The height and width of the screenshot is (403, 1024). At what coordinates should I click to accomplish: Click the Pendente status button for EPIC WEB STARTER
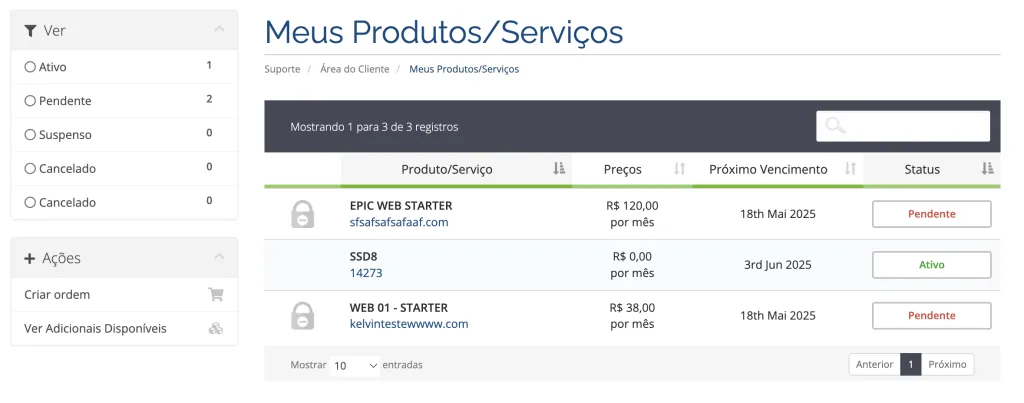click(931, 214)
